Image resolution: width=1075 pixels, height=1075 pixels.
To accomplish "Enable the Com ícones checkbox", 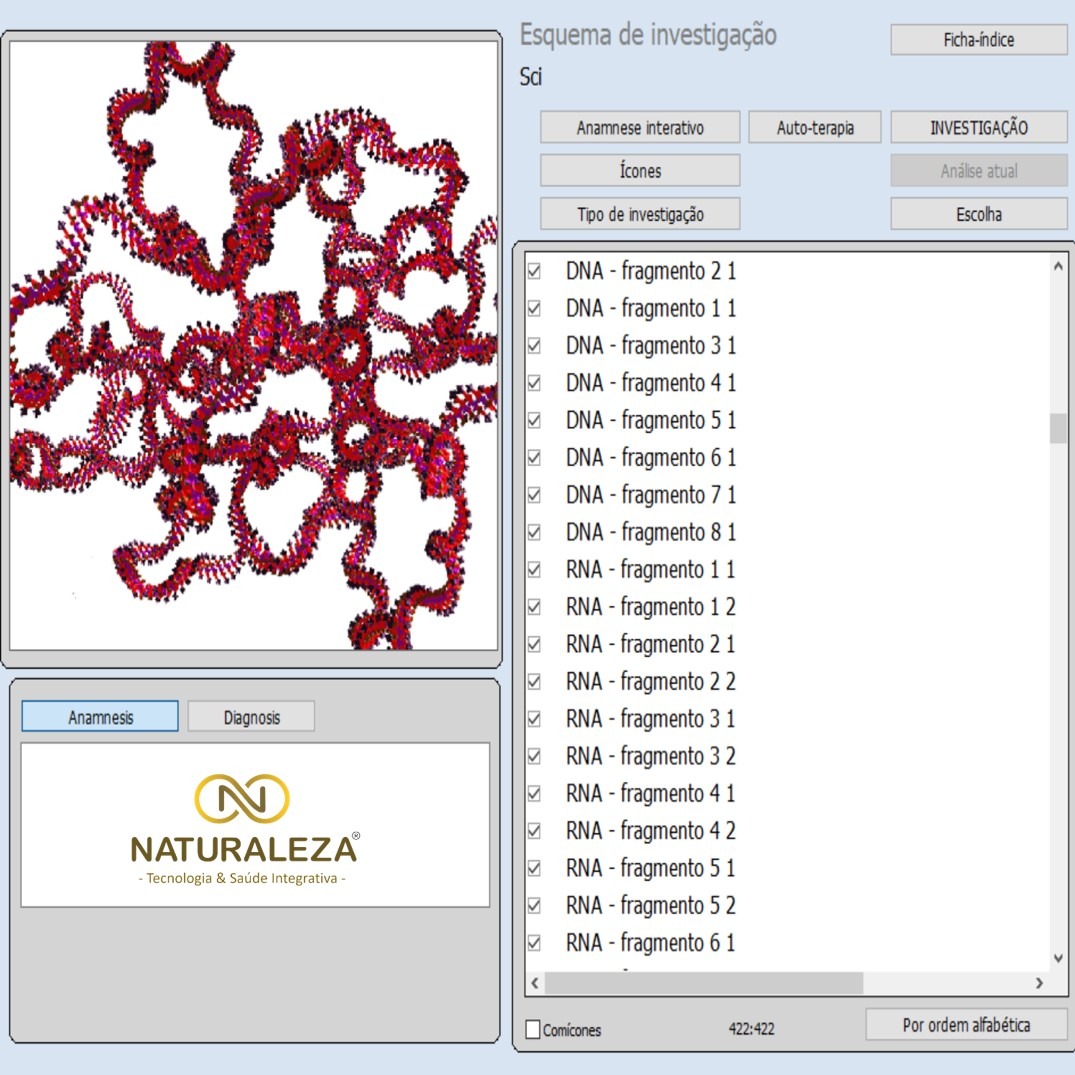I will click(x=533, y=1029).
